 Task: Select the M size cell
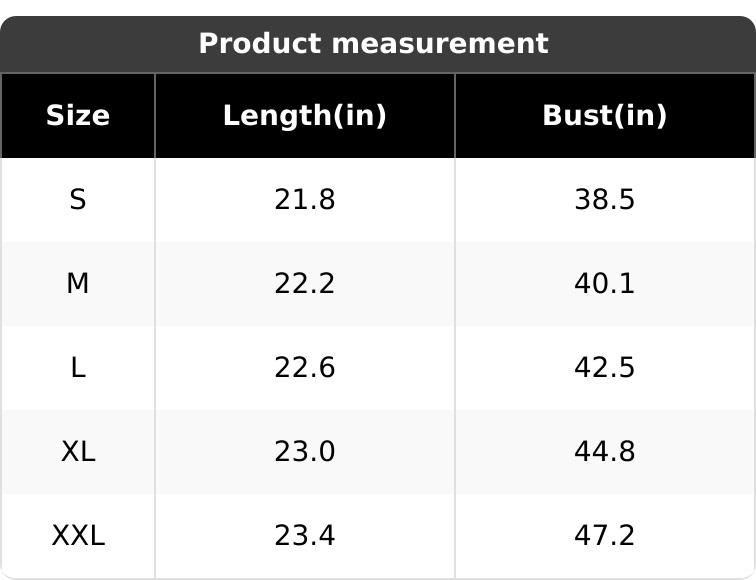pyautogui.click(x=78, y=284)
